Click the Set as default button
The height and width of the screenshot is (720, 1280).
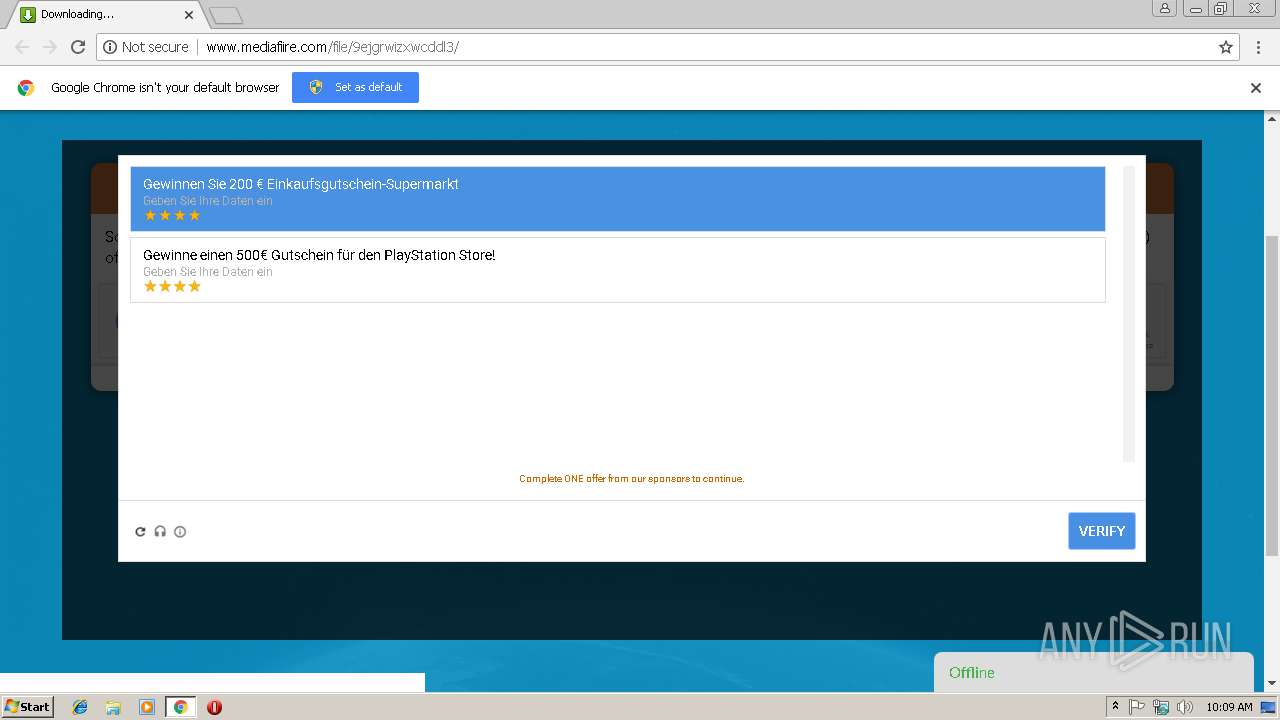click(355, 87)
